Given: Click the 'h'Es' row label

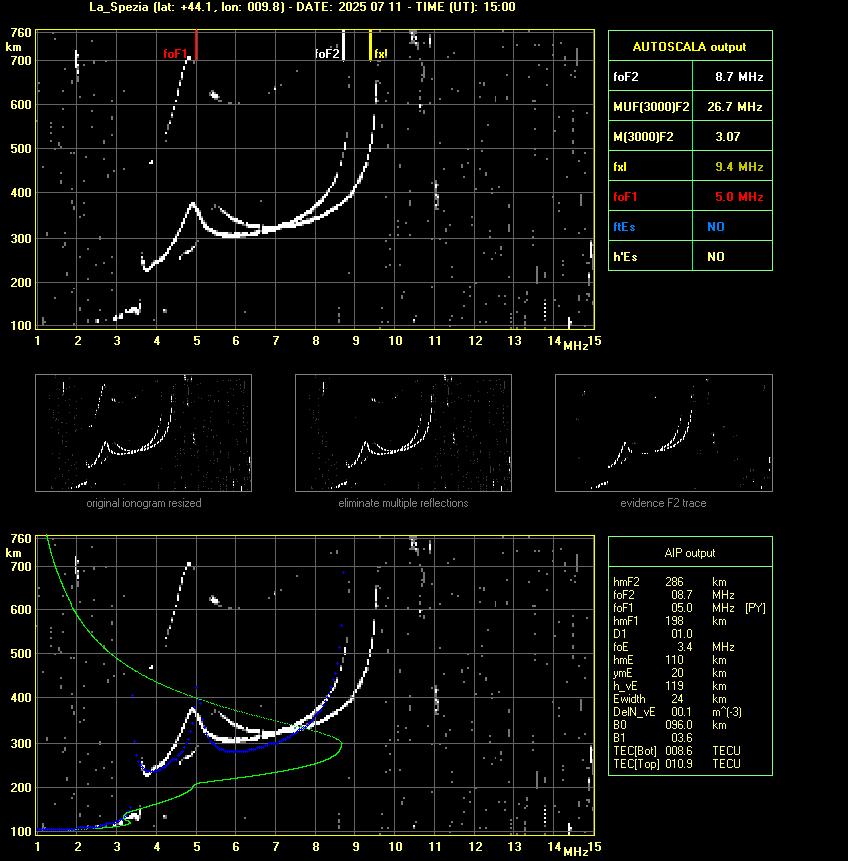Looking at the screenshot, I should point(625,257).
